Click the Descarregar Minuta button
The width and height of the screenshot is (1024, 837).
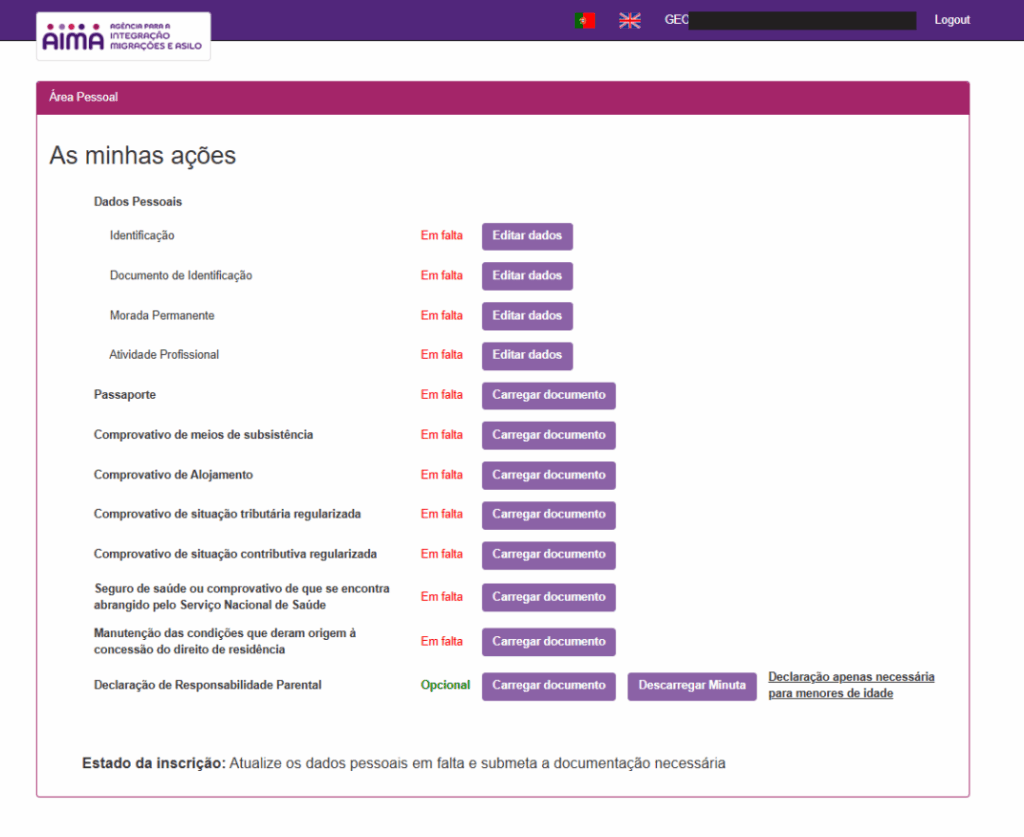pos(692,686)
